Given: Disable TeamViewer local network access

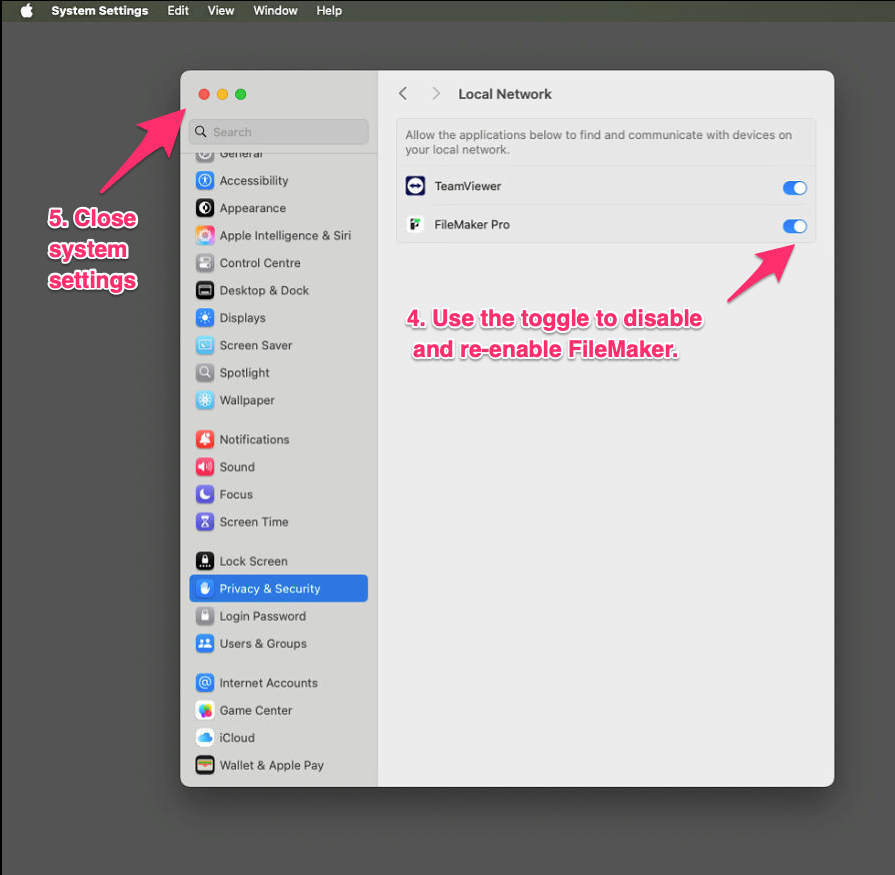Looking at the screenshot, I should click(x=795, y=187).
